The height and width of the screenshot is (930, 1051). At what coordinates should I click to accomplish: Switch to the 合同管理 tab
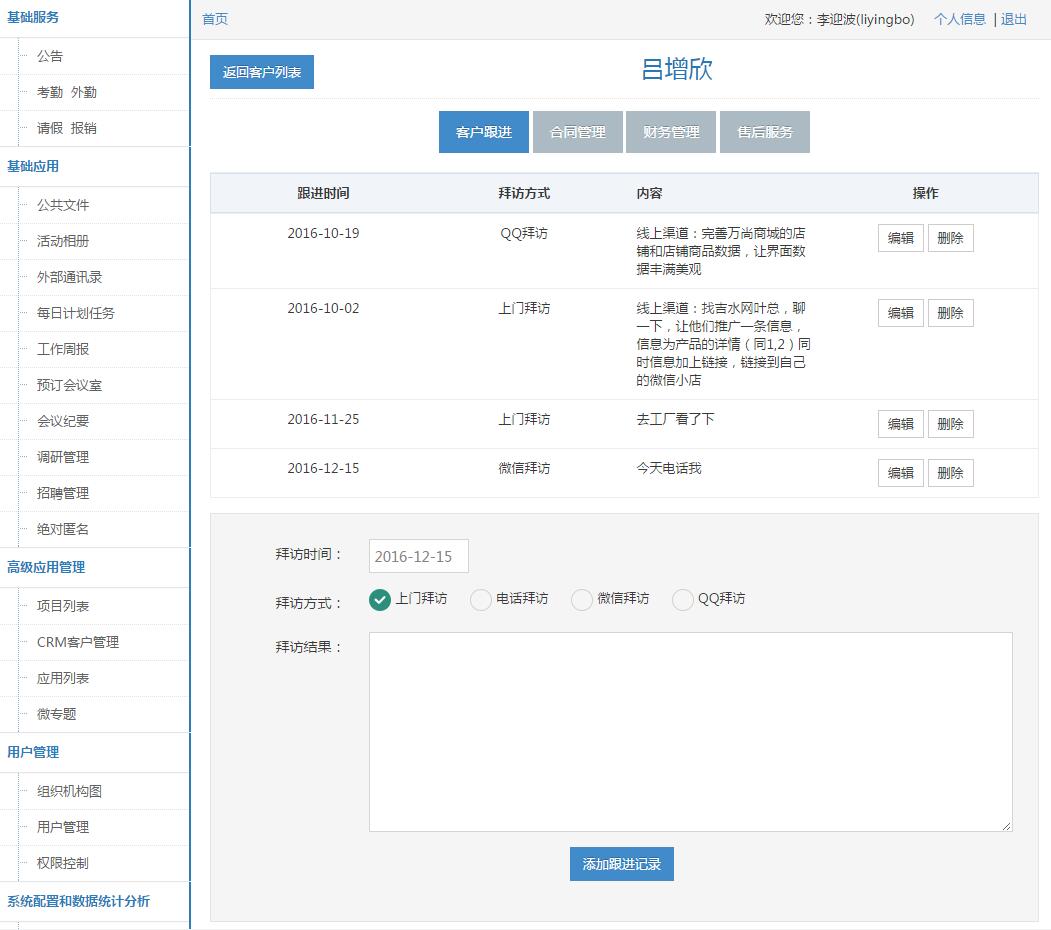(x=578, y=132)
